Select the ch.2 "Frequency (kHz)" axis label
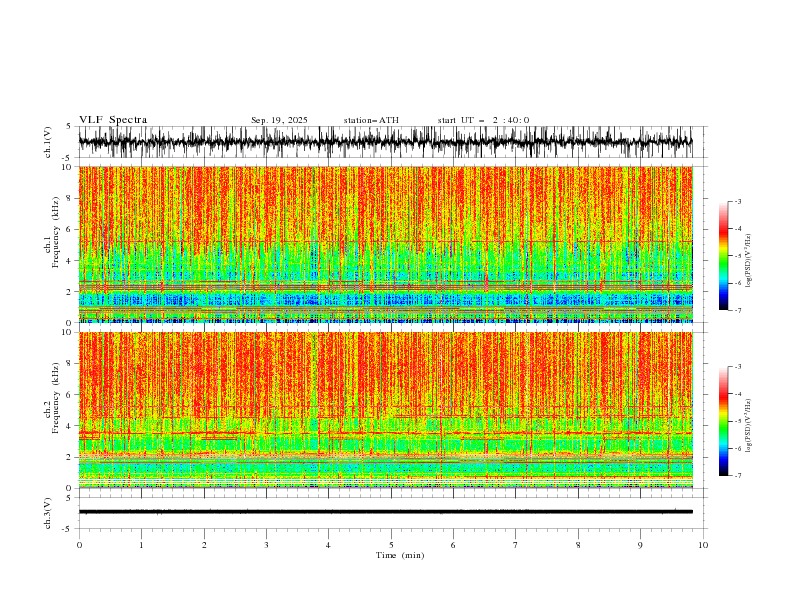The width and height of the screenshot is (792, 612). pos(56,398)
